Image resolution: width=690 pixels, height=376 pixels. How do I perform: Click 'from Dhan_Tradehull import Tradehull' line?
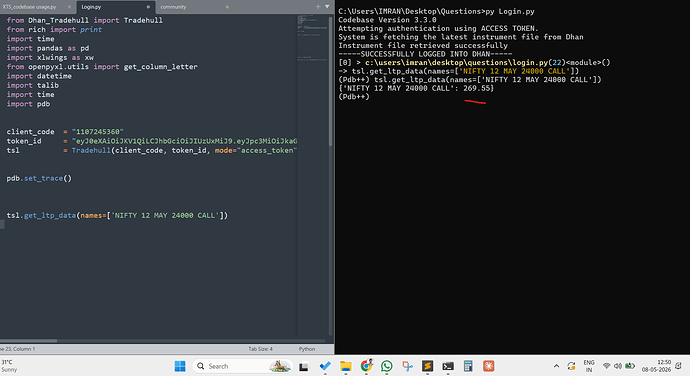[84, 20]
